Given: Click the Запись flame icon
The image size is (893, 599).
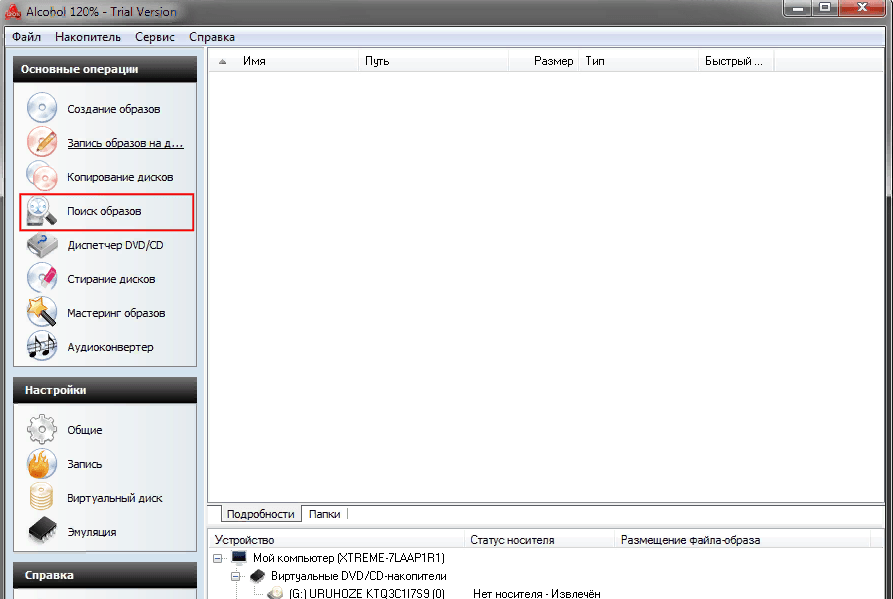Looking at the screenshot, I should click(x=42, y=463).
